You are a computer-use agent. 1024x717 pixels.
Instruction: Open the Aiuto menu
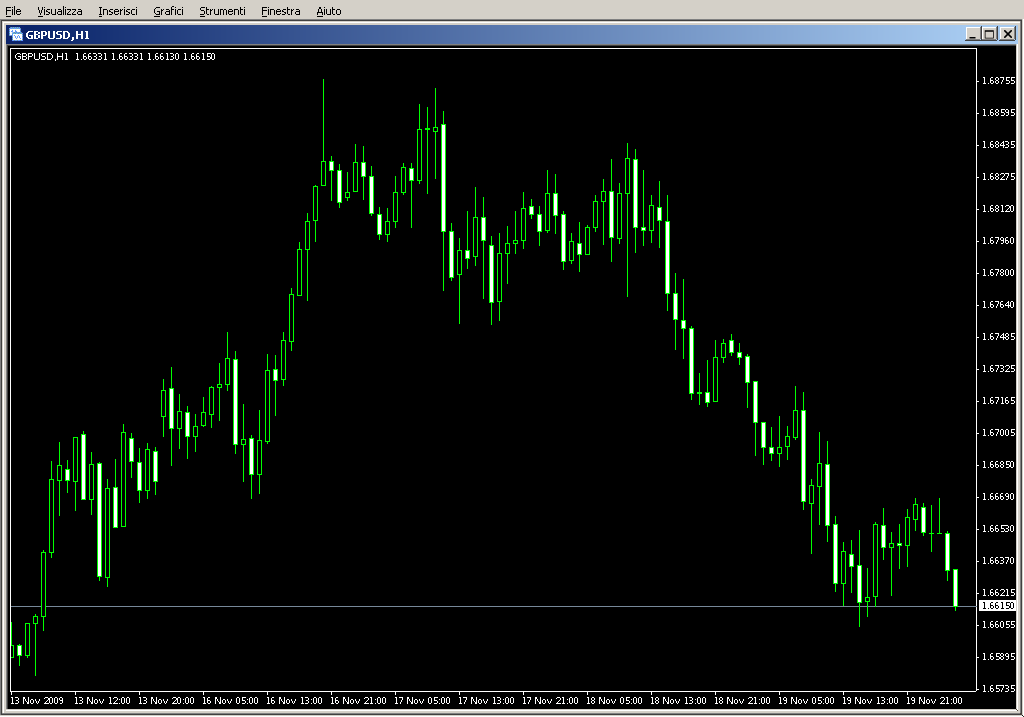click(328, 11)
